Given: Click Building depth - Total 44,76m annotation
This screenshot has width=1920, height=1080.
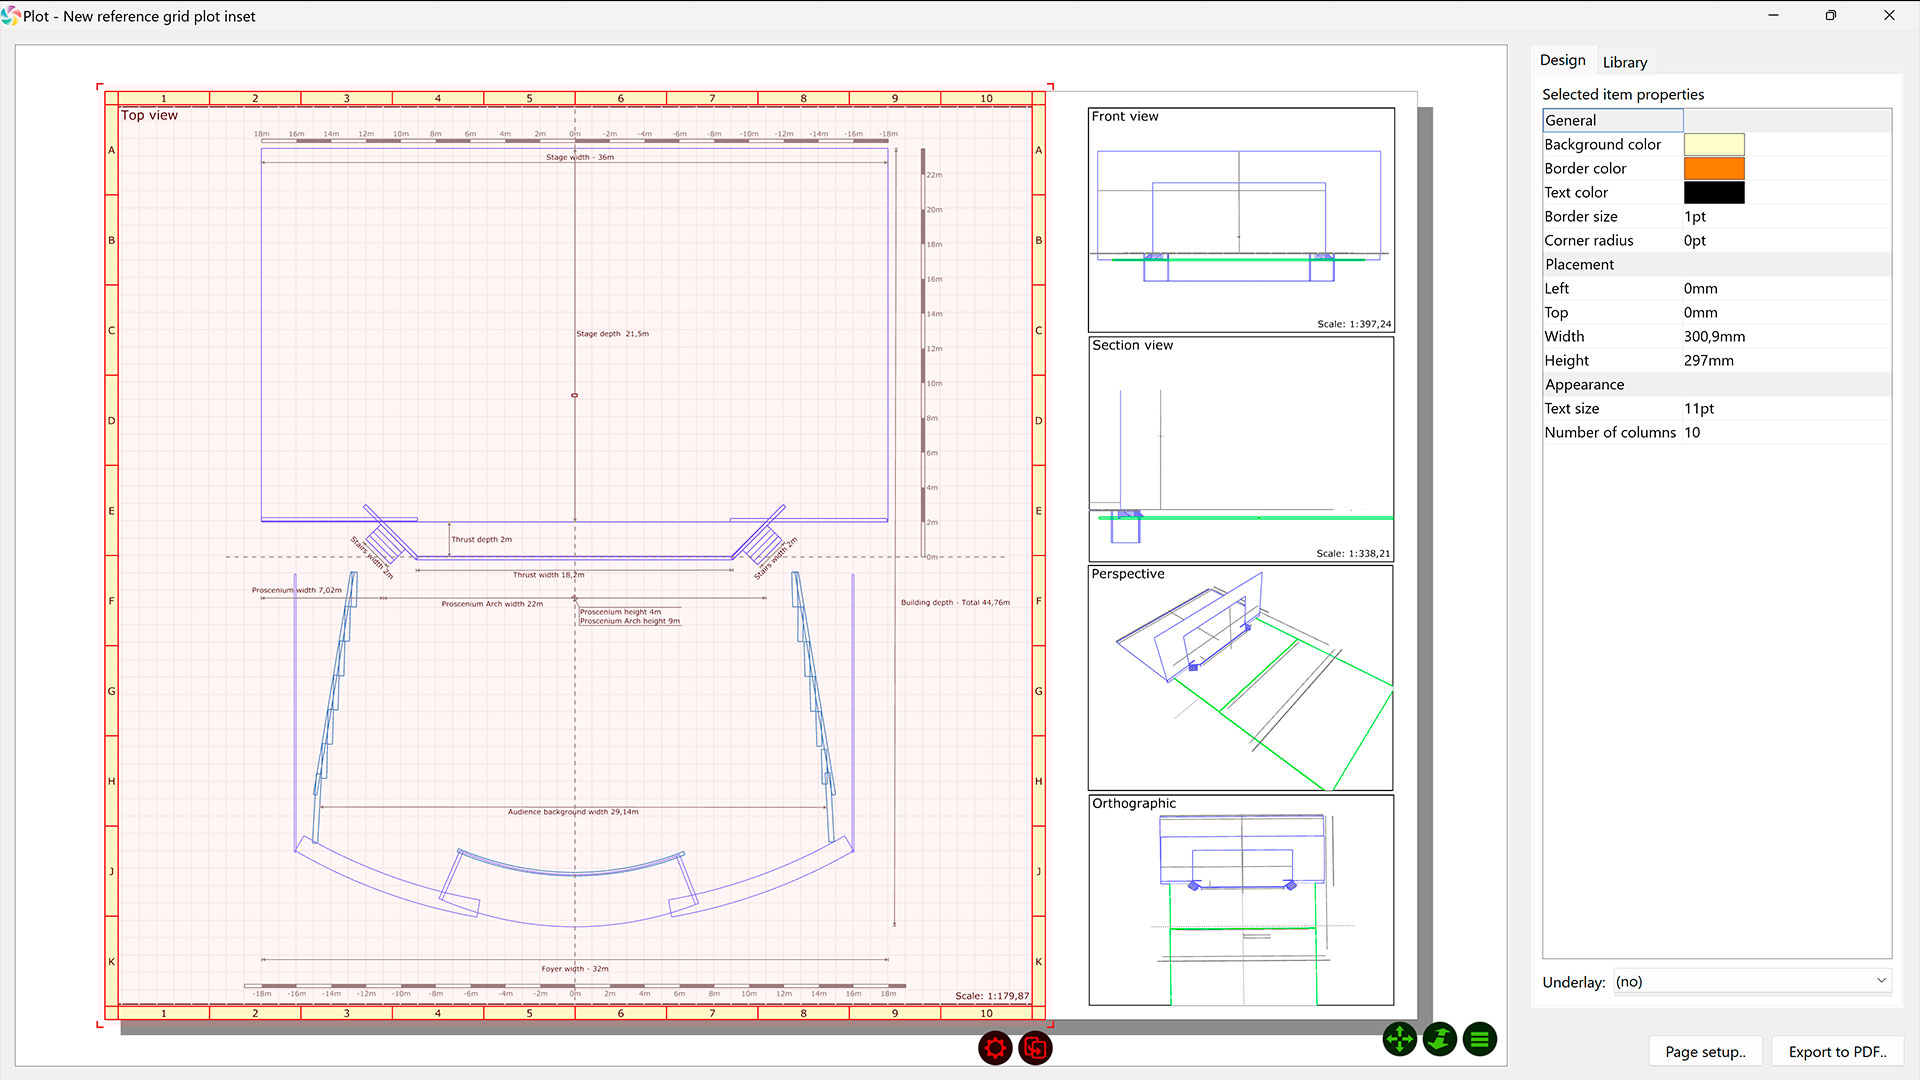Looking at the screenshot, I should click(x=955, y=603).
